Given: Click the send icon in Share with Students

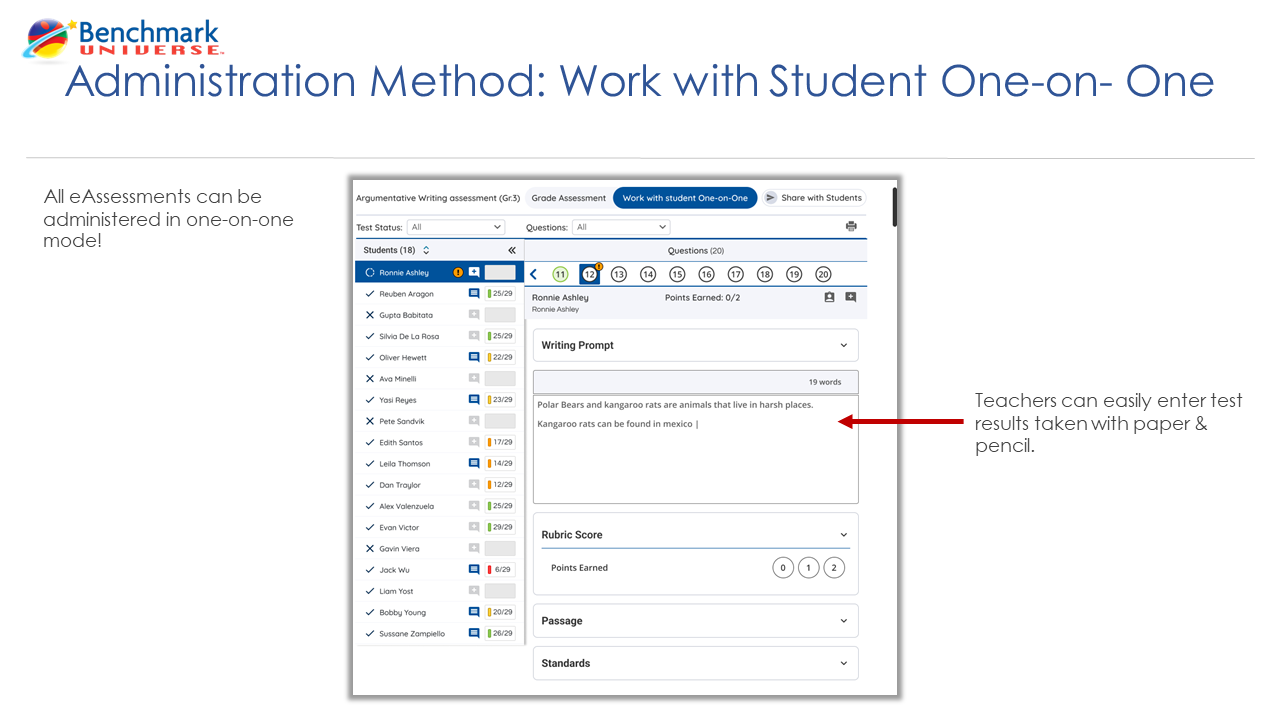Looking at the screenshot, I should click(770, 198).
